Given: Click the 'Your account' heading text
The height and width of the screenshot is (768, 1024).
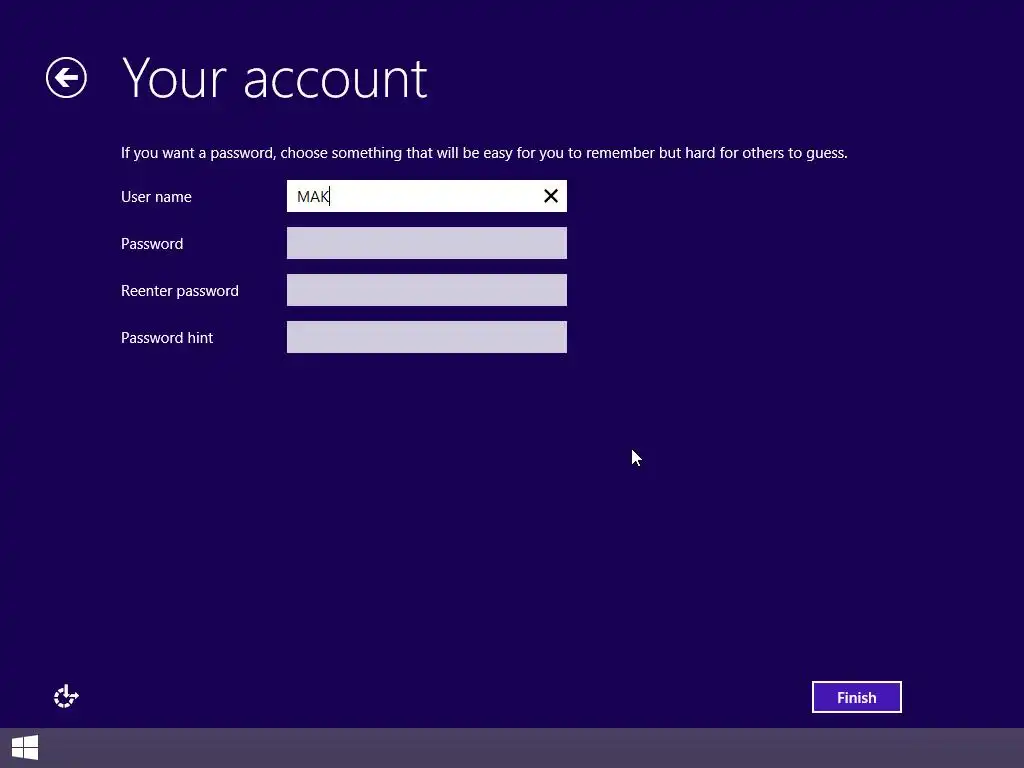Looking at the screenshot, I should pyautogui.click(x=275, y=78).
